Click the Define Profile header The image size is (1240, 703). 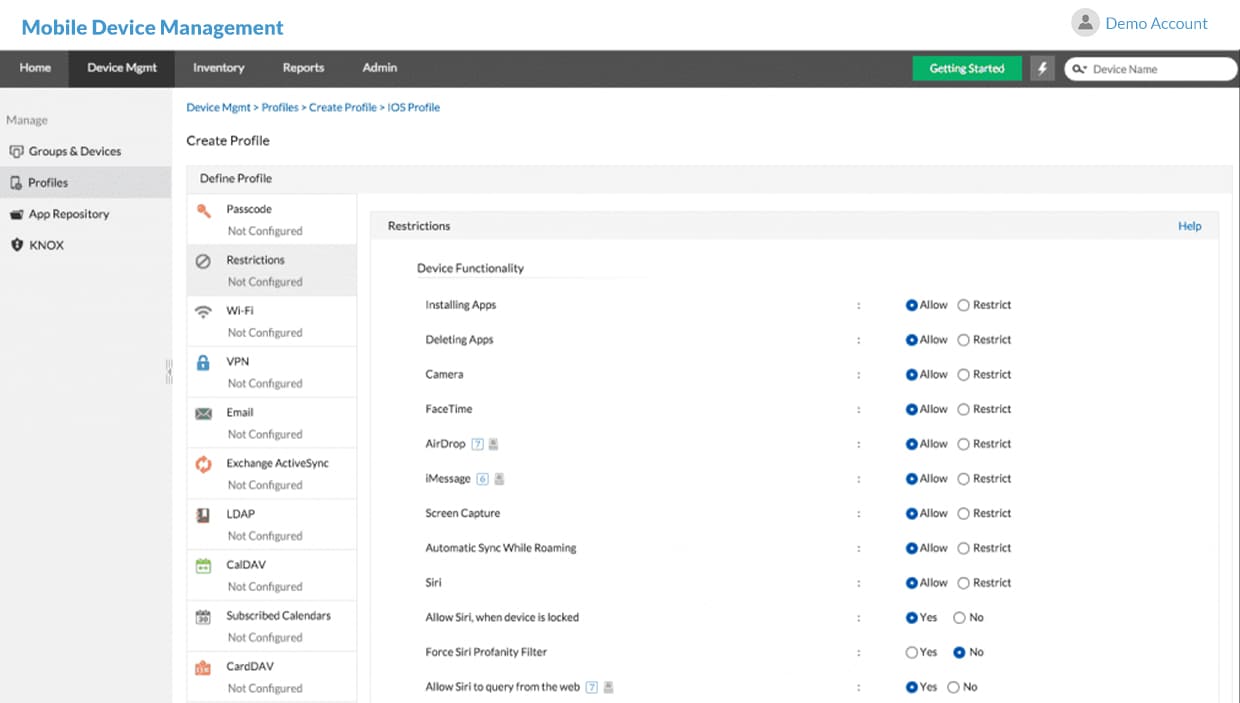[236, 178]
